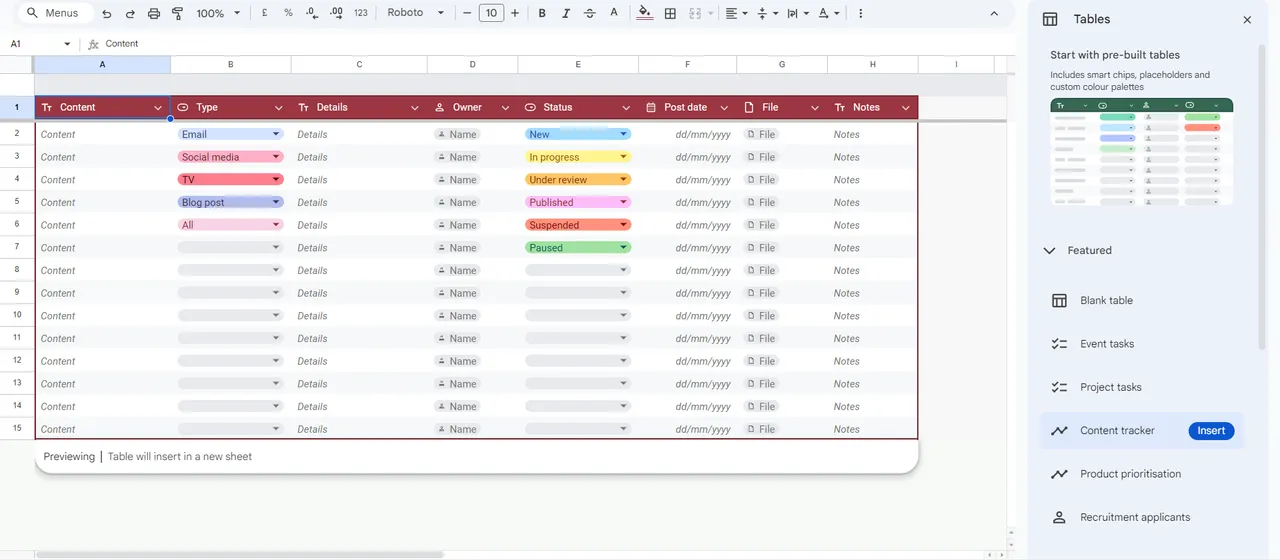The width and height of the screenshot is (1280, 560).
Task: Decrease font size with minus button
Action: tap(467, 14)
